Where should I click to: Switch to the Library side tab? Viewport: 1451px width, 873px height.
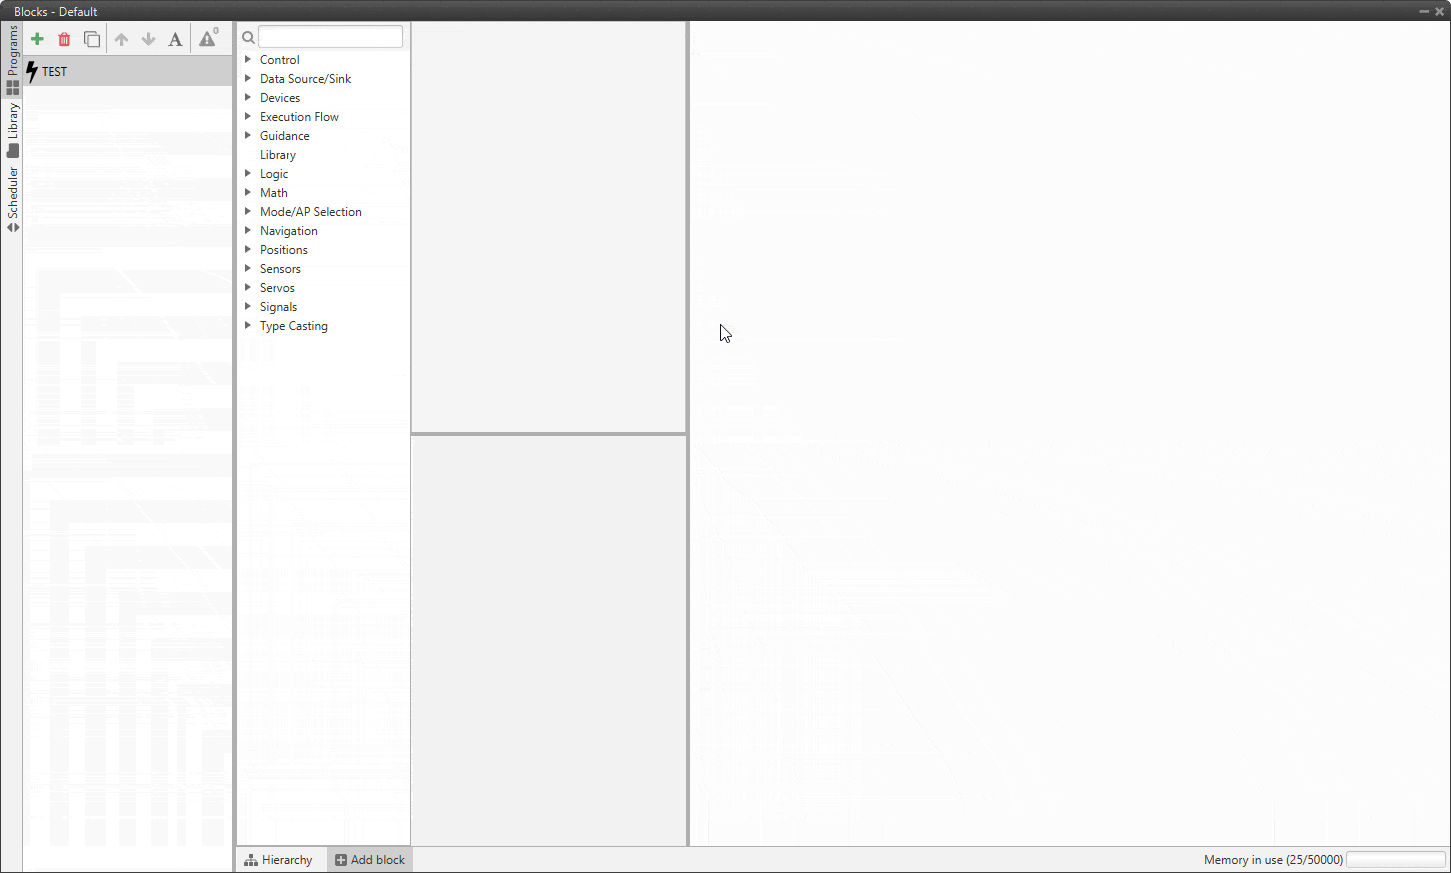12,129
